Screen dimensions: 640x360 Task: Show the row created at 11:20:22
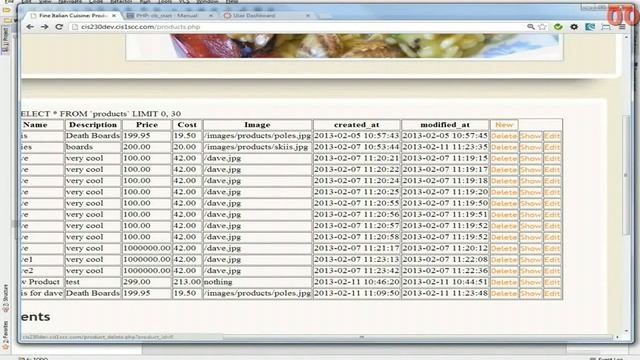point(531,170)
